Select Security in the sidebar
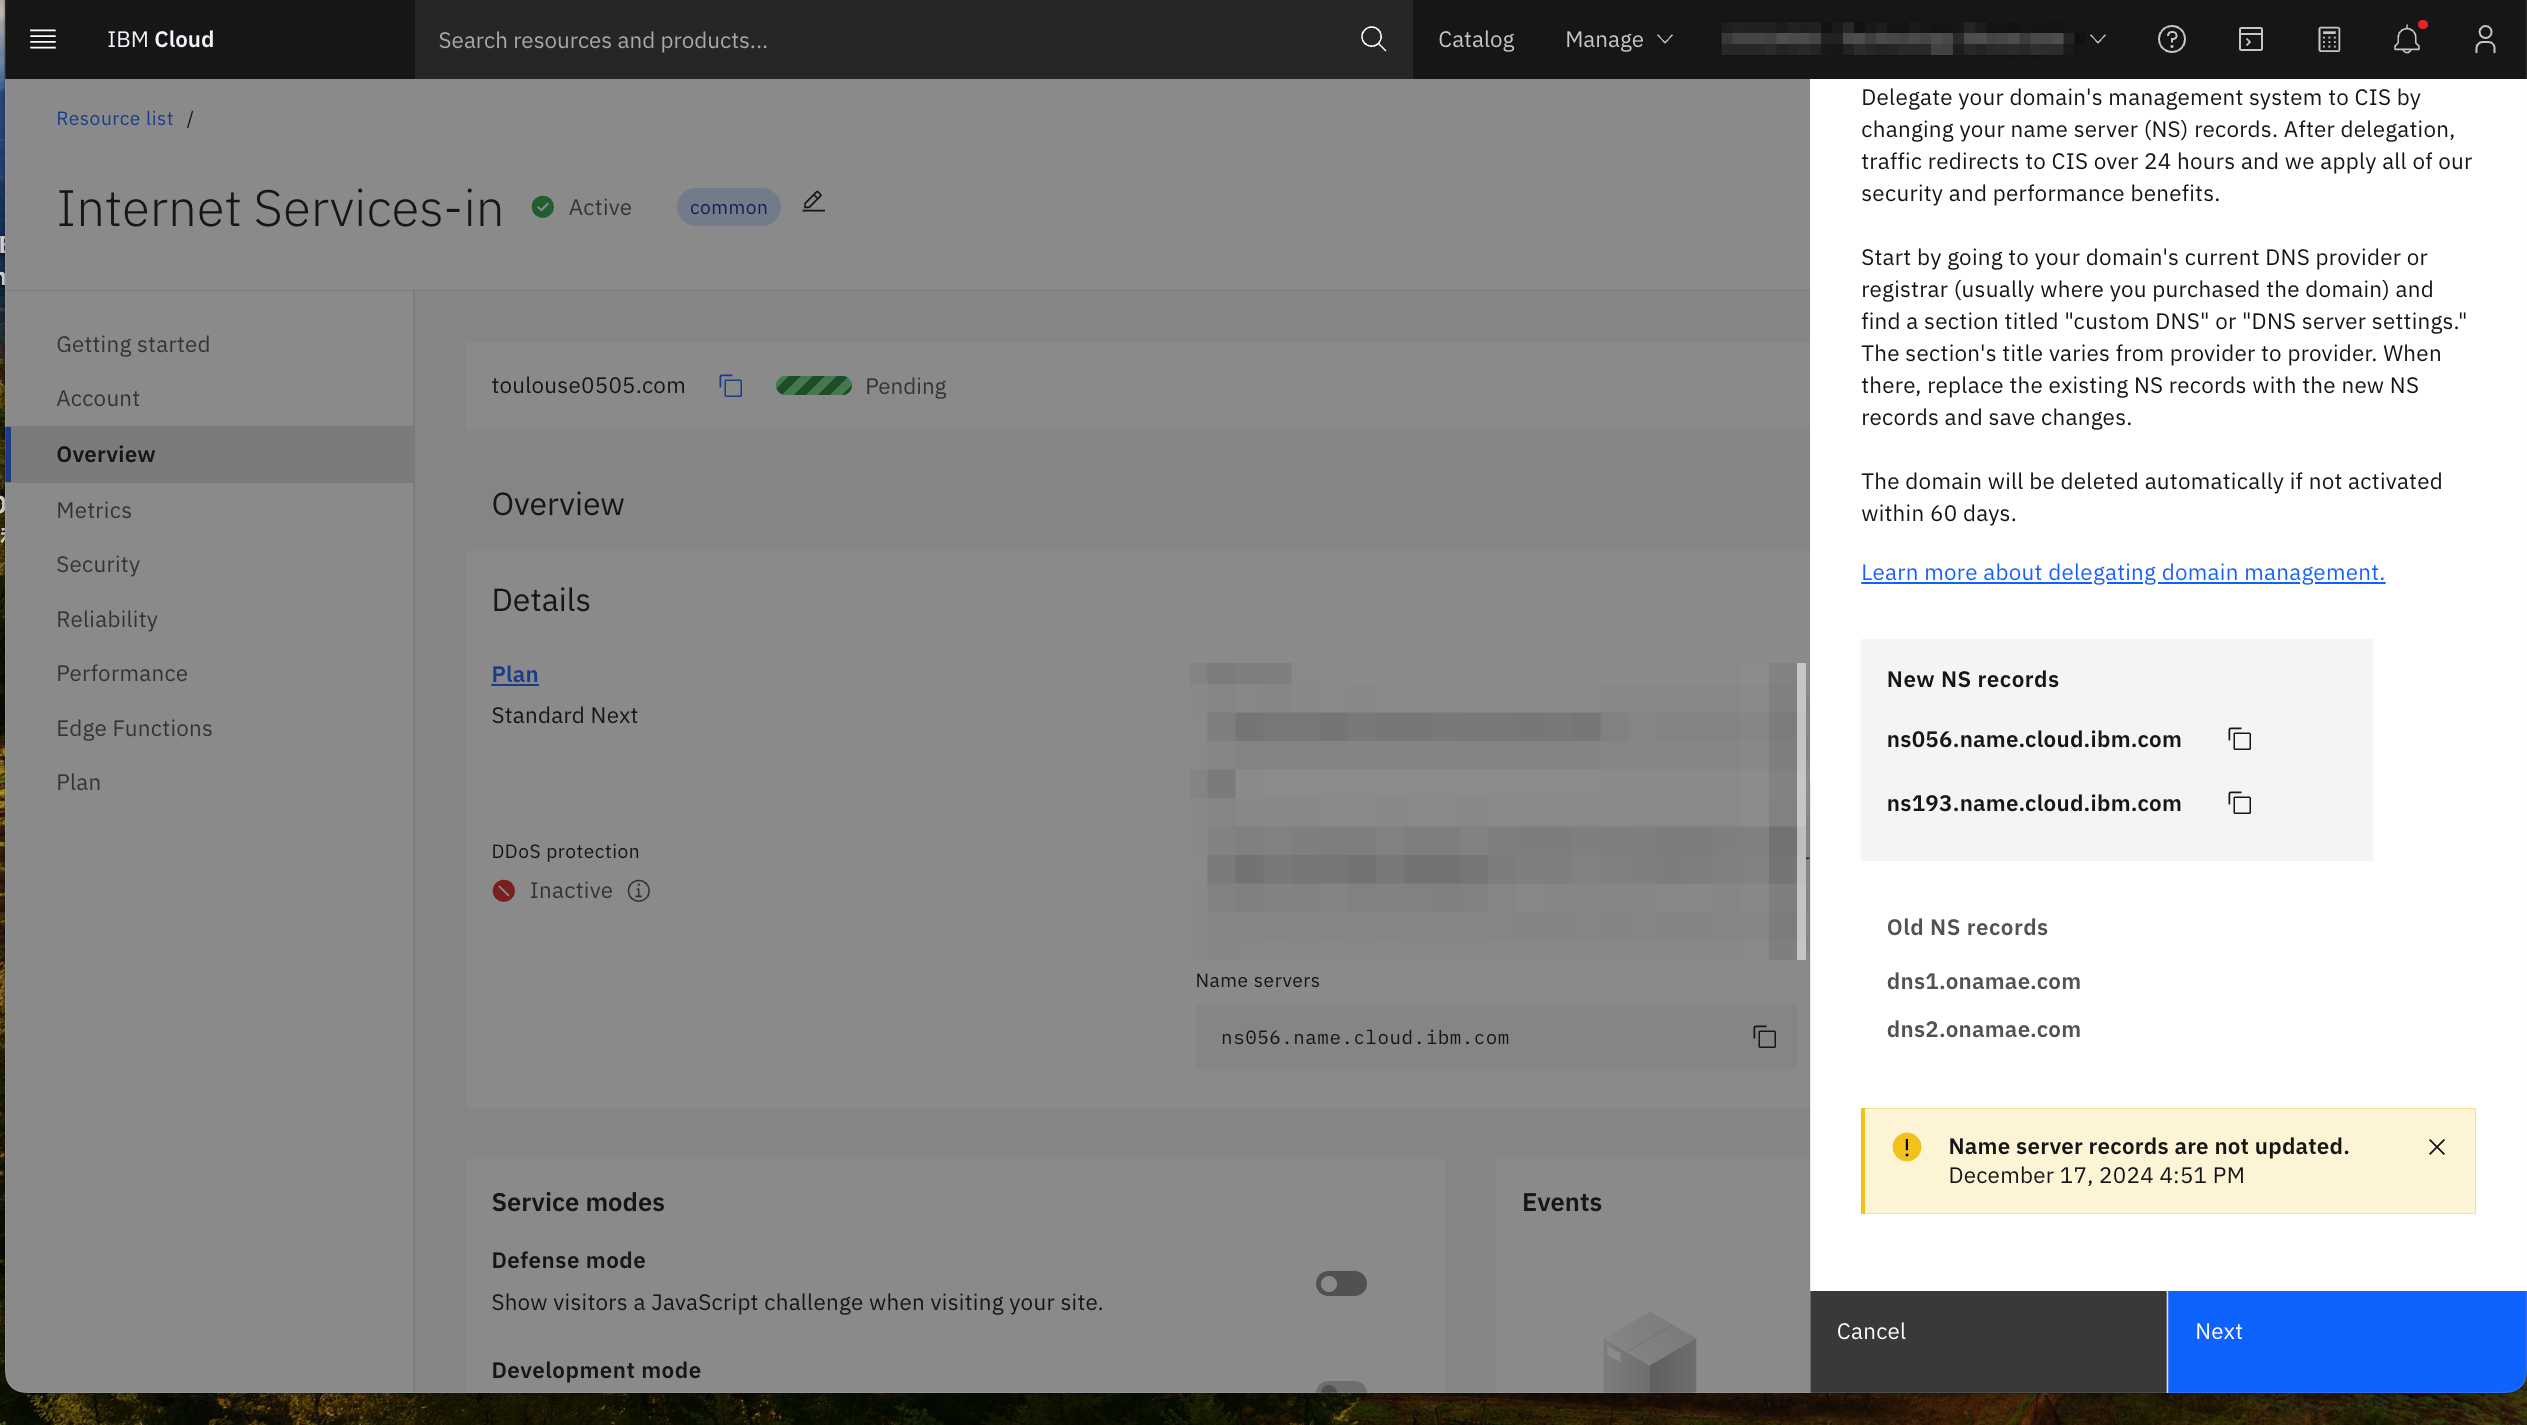Viewport: 2527px width, 1425px height. coord(98,564)
